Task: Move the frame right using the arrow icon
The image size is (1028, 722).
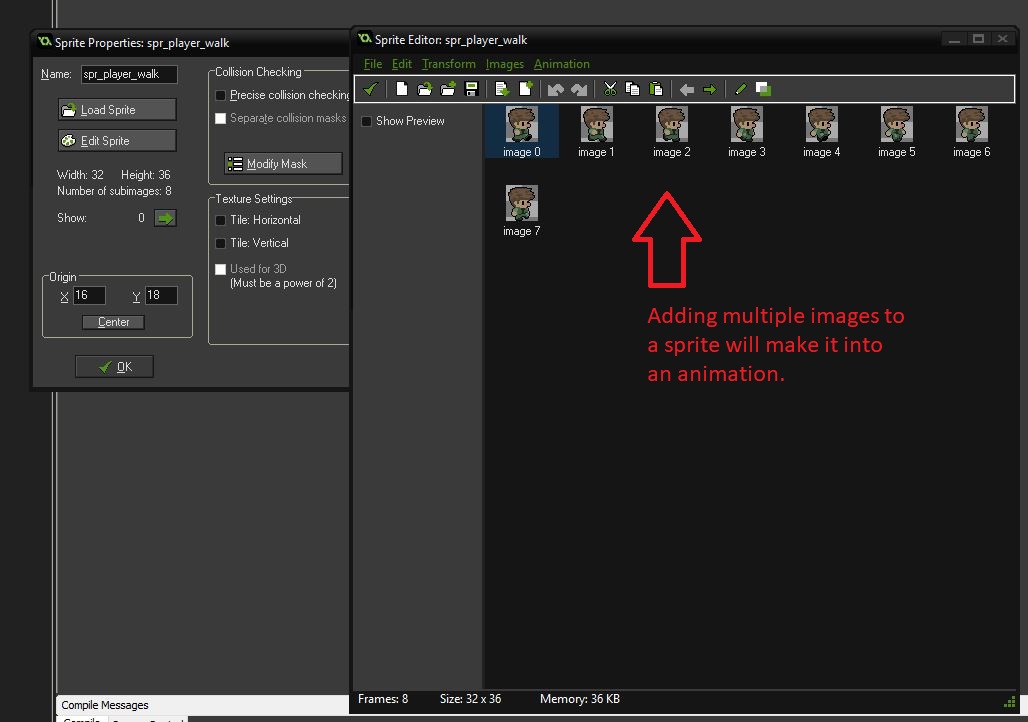Action: point(709,89)
